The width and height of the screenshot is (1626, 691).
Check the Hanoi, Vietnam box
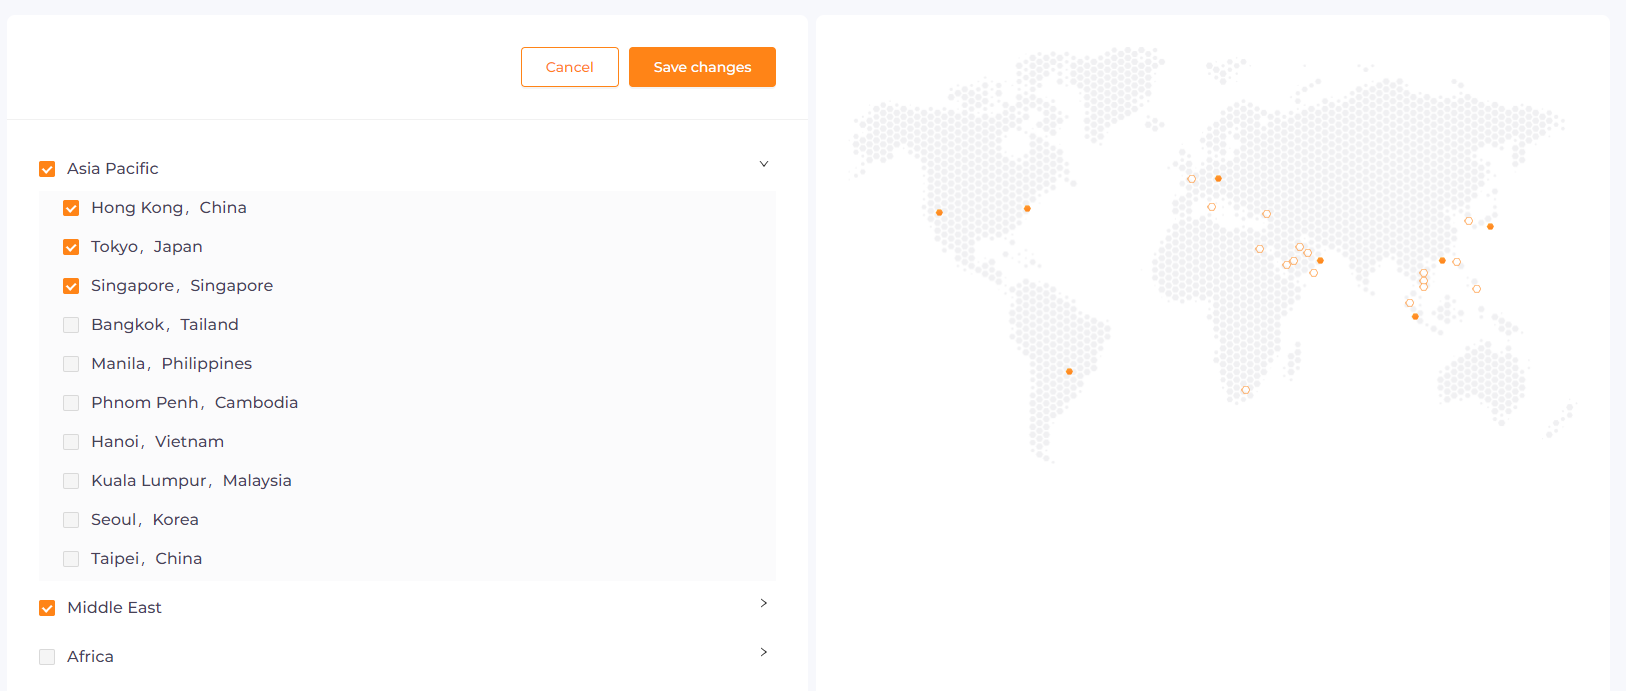point(71,442)
